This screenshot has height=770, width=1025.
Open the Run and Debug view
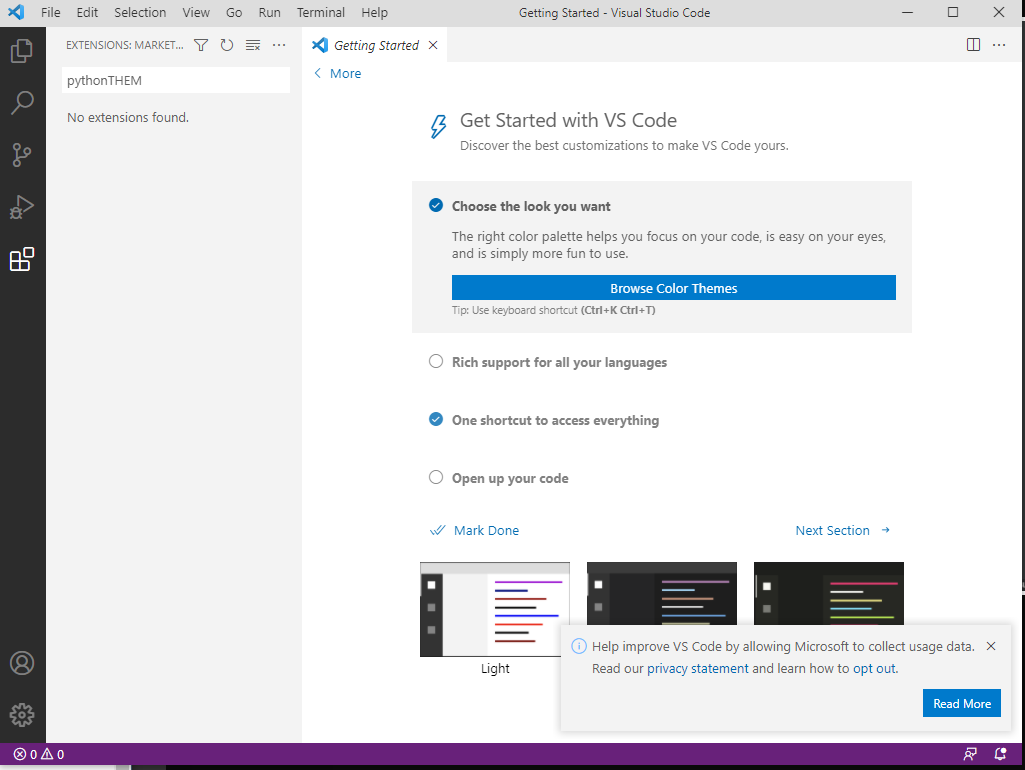click(22, 207)
